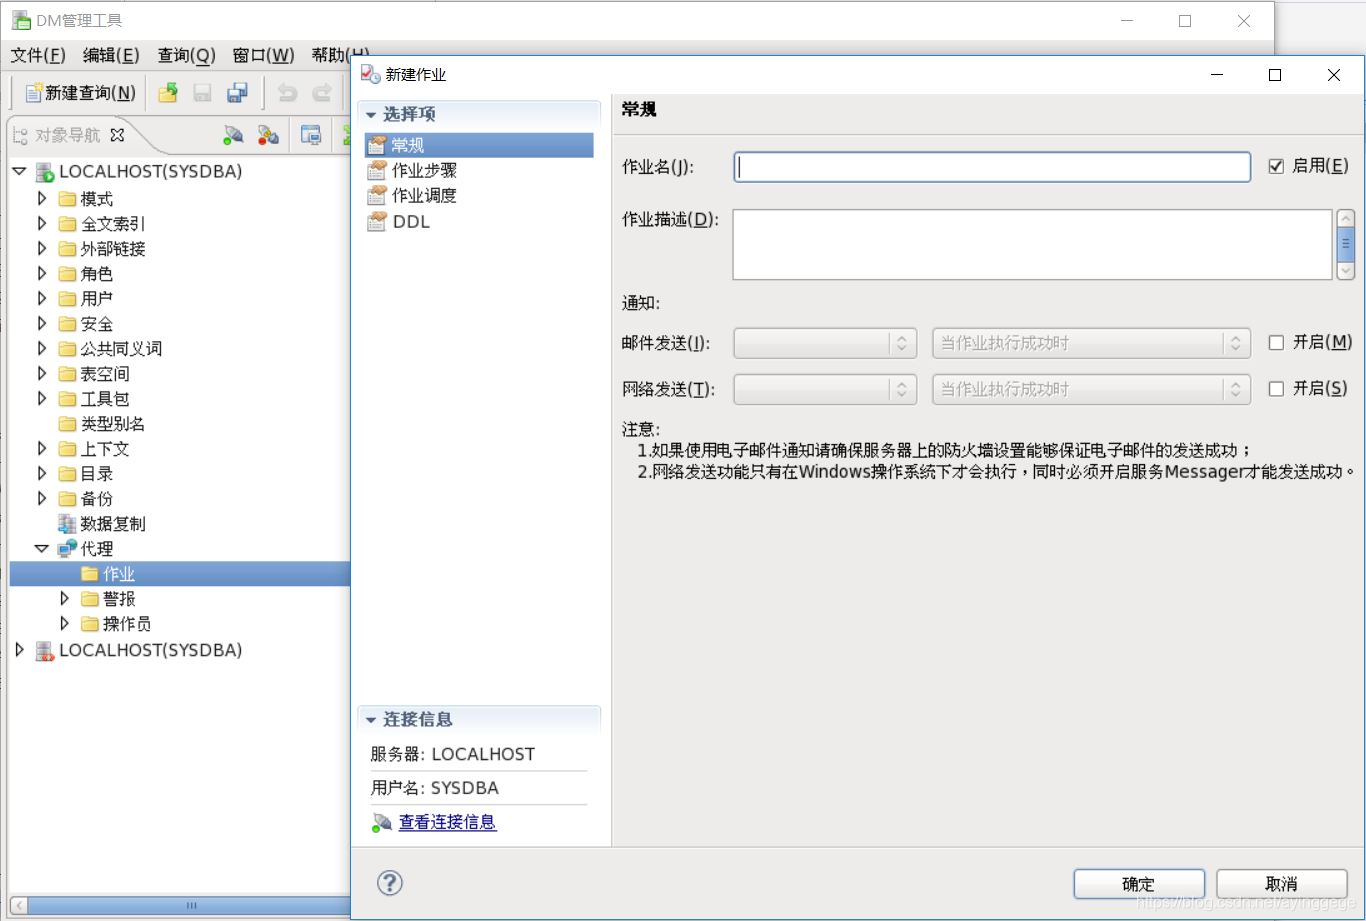Click the scroll up arrow of 作业描述
This screenshot has height=921, width=1366.
tap(1346, 218)
